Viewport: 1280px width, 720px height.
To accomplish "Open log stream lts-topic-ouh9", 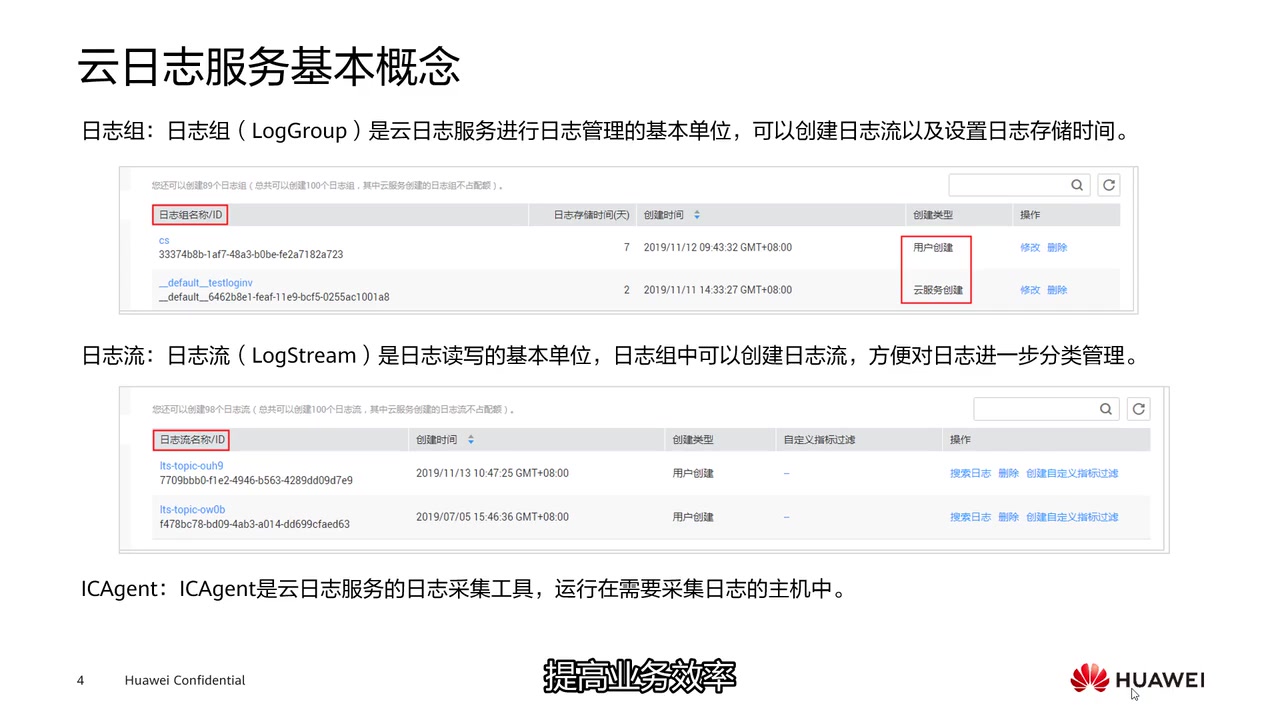I will pos(191,466).
